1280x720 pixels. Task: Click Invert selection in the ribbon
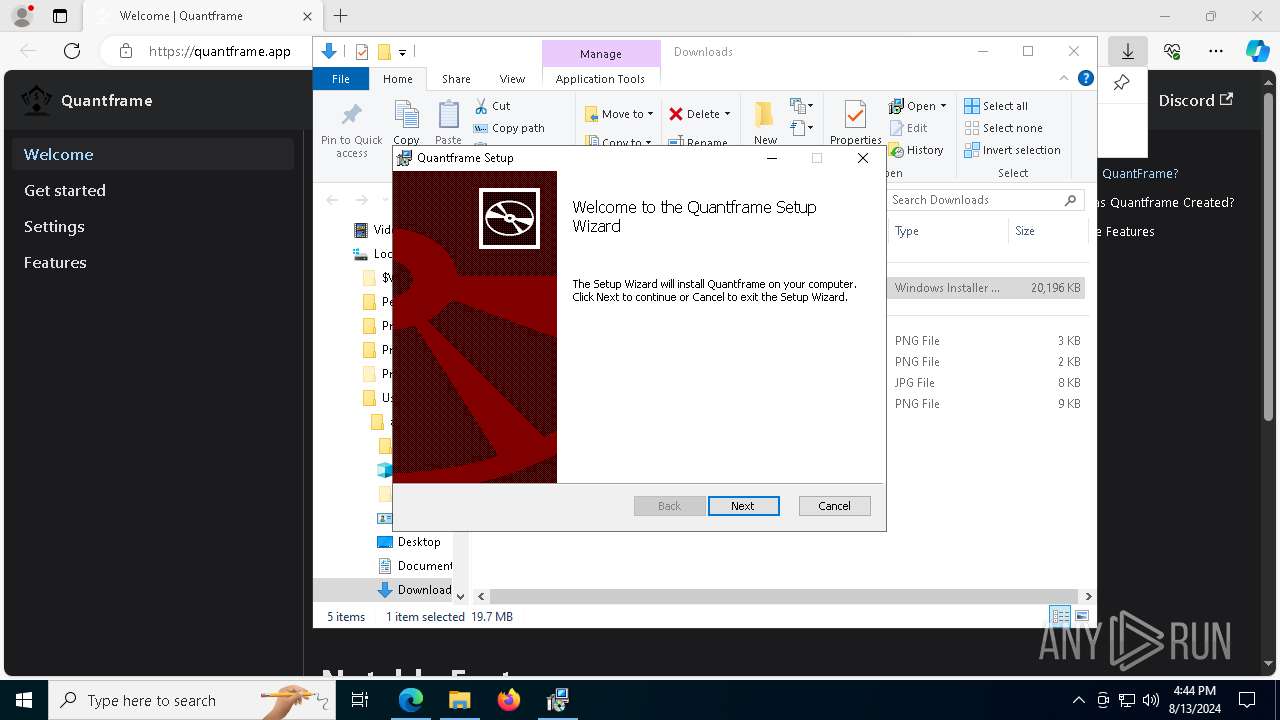(1012, 150)
